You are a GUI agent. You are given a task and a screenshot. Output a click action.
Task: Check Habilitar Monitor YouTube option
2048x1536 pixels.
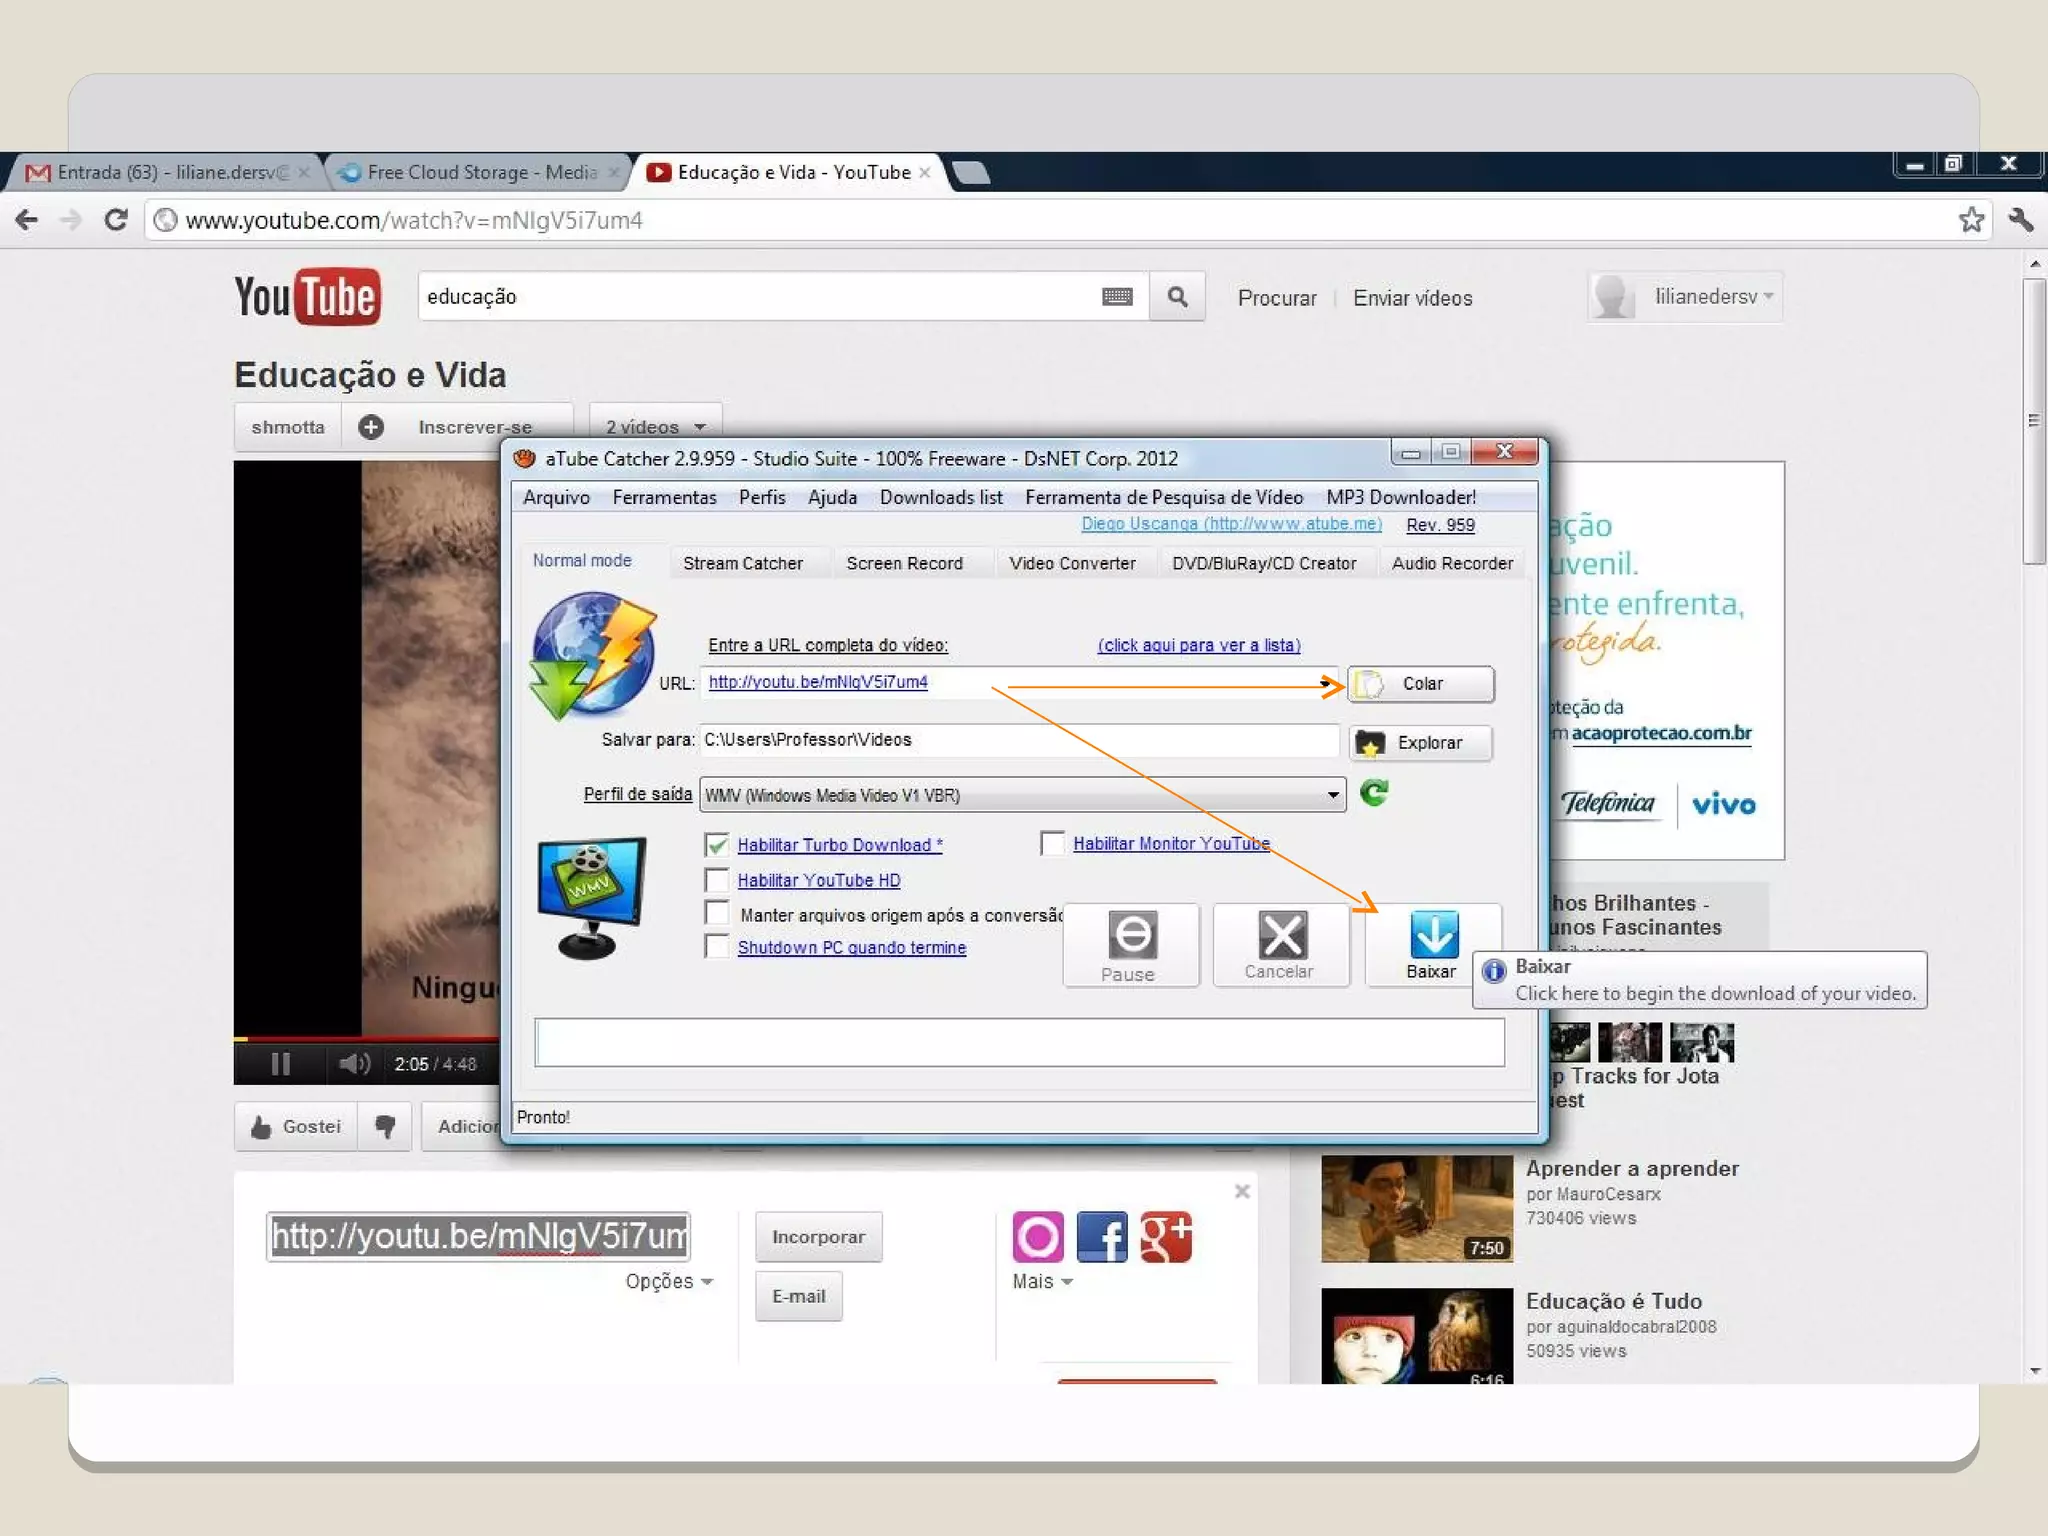pyautogui.click(x=1052, y=844)
